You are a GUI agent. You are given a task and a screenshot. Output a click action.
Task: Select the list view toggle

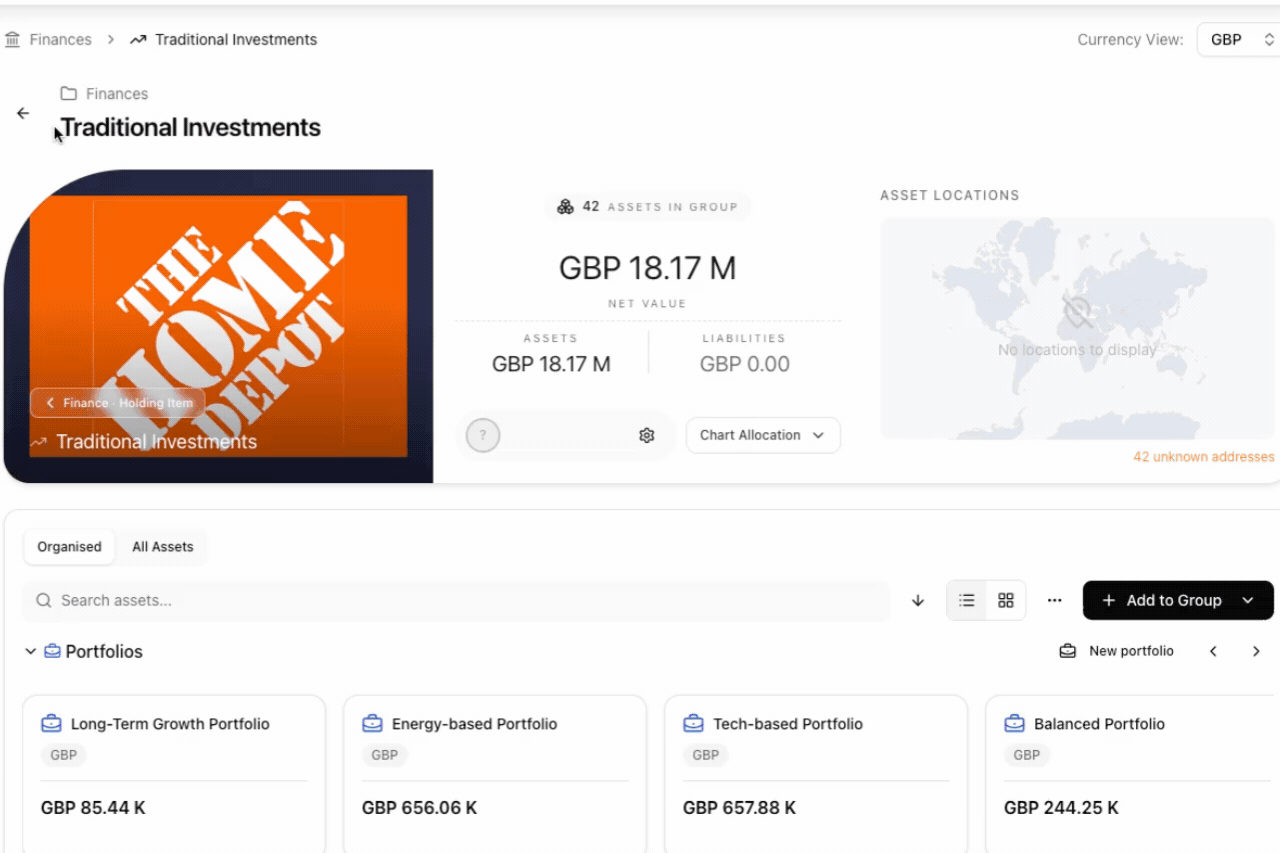(x=966, y=601)
